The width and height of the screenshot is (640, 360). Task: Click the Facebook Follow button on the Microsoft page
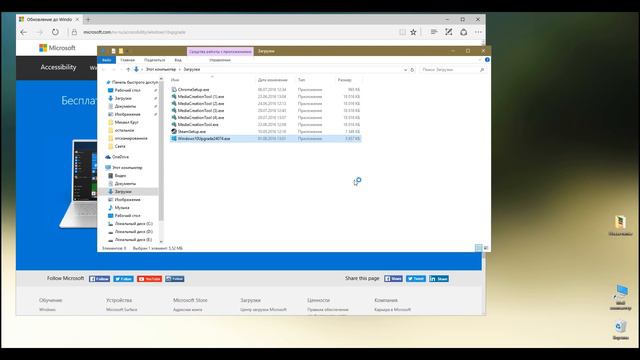tap(100, 279)
